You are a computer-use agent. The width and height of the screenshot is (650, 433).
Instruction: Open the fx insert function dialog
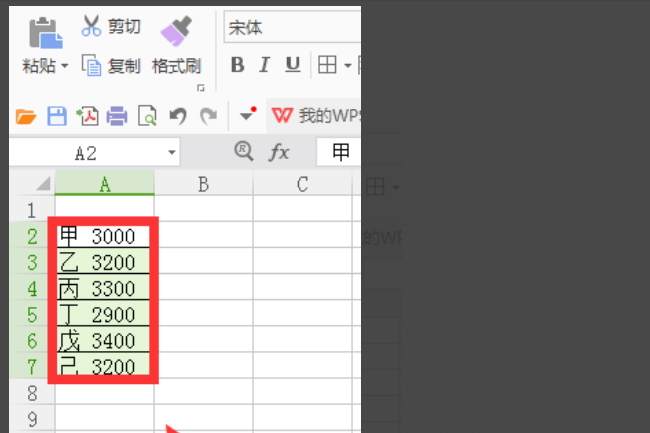coord(279,152)
